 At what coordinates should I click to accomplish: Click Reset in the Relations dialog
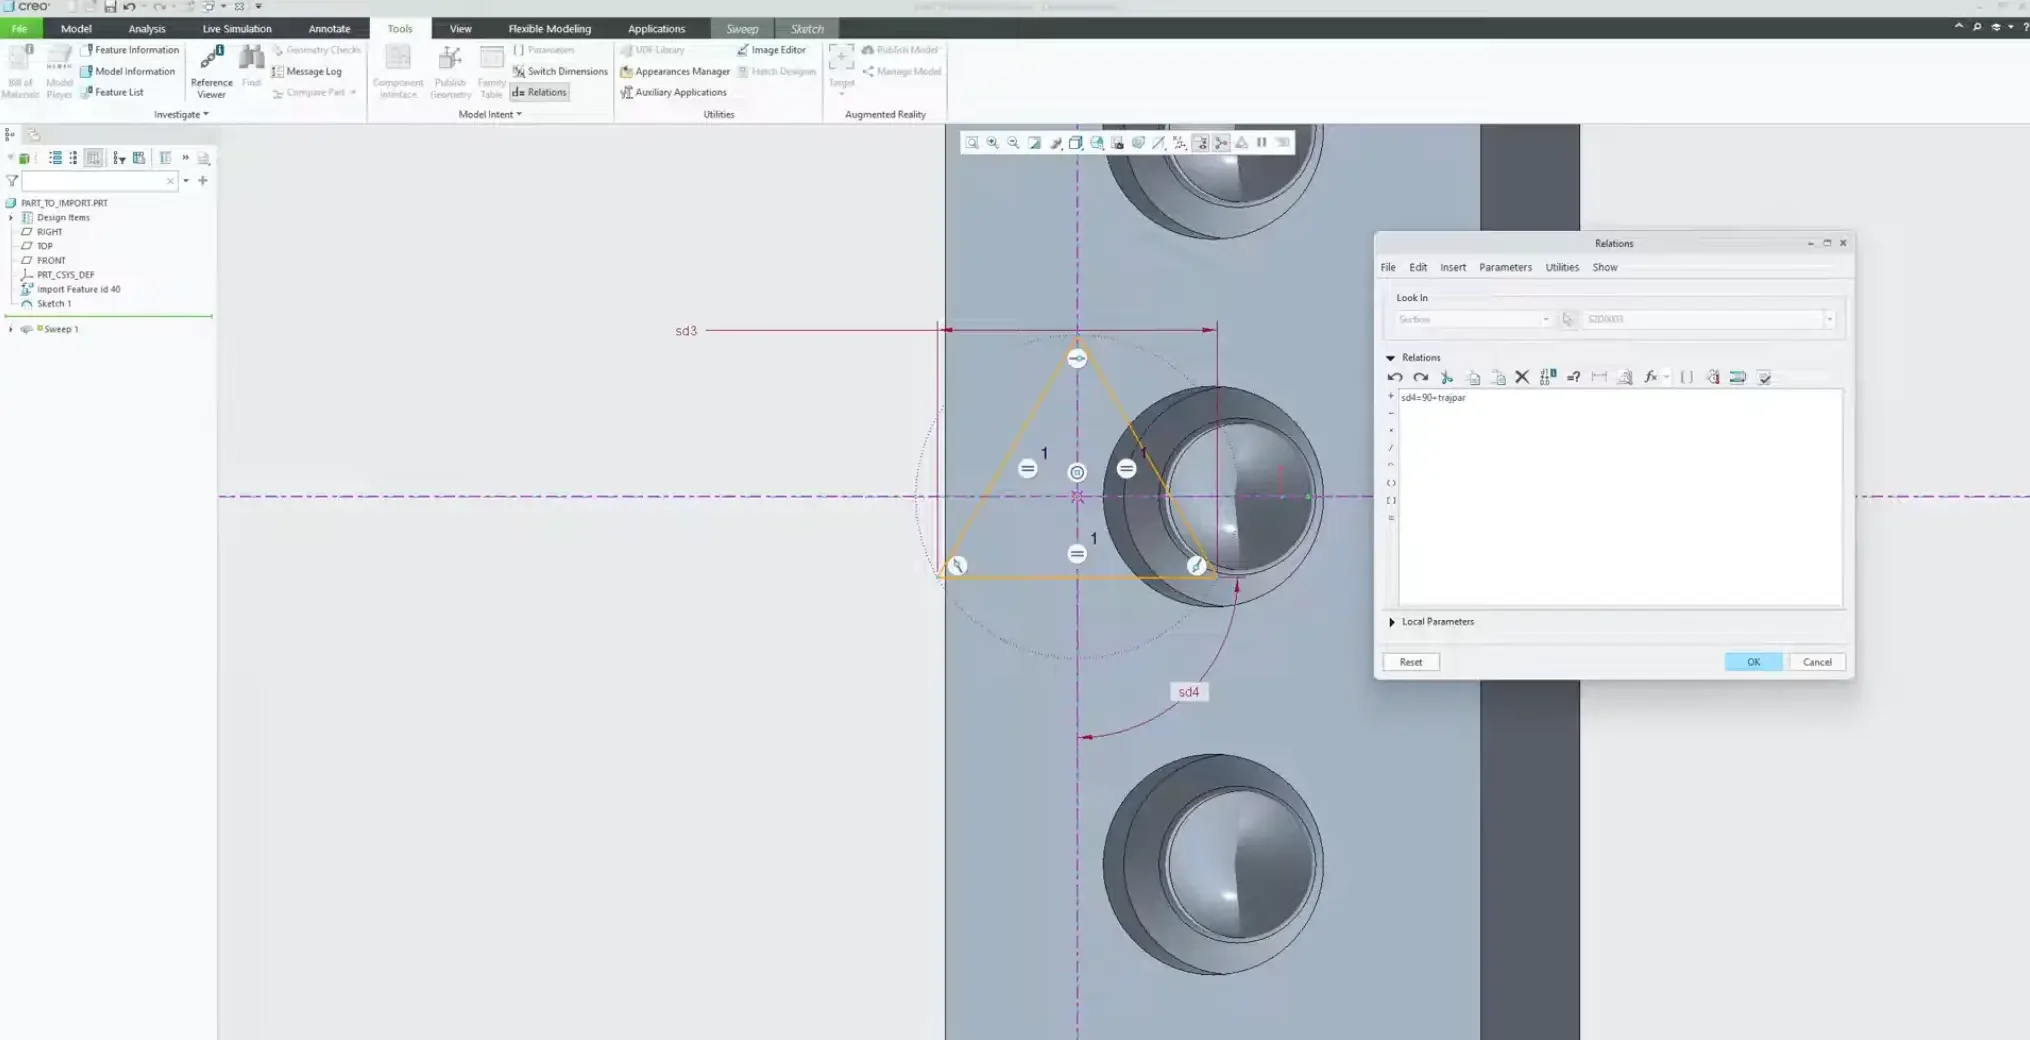click(1411, 662)
